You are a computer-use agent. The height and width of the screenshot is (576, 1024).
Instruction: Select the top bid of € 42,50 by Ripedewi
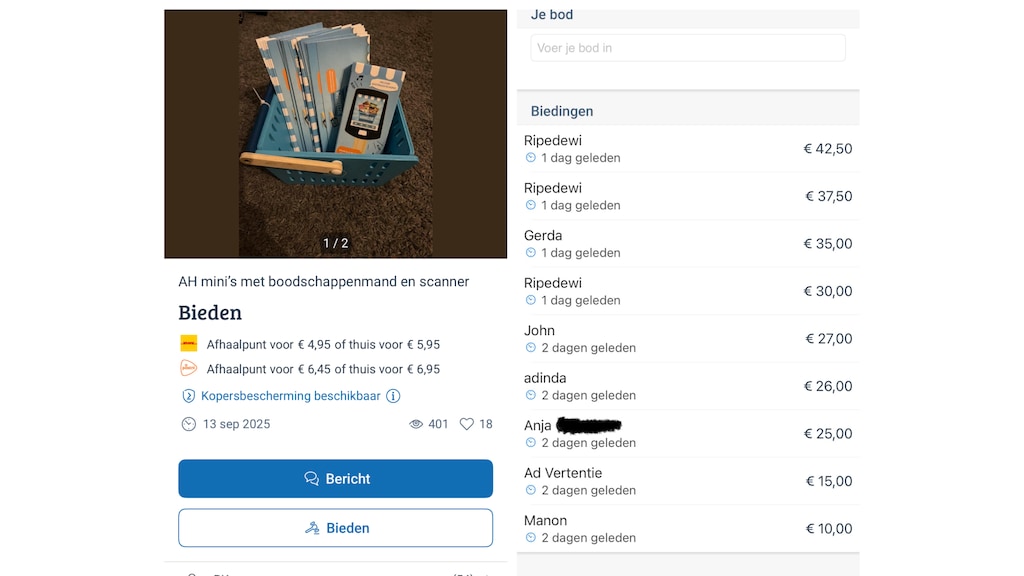tap(688, 148)
